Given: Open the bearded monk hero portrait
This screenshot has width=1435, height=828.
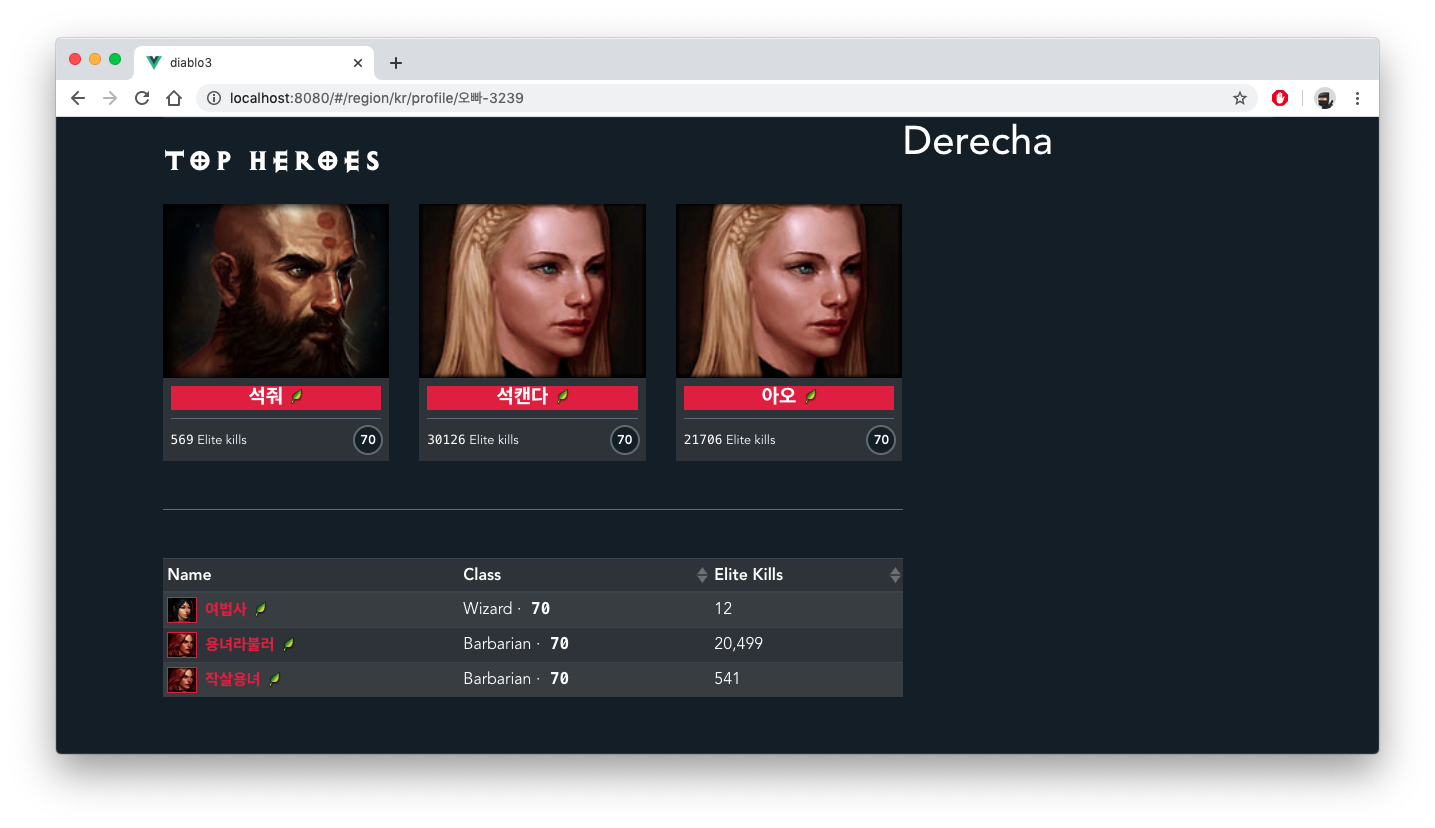Looking at the screenshot, I should point(276,291).
